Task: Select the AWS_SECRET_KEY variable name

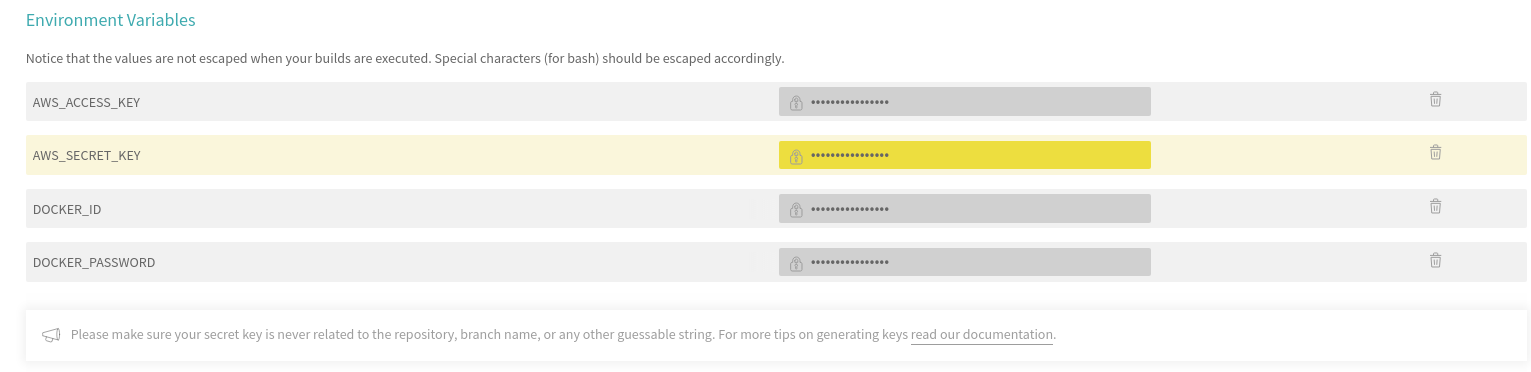Action: pos(86,155)
